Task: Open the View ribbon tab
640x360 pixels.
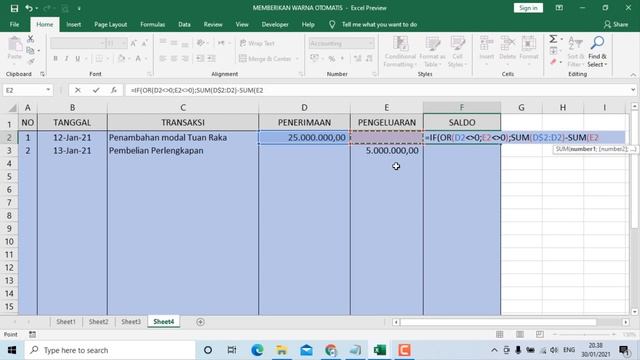Action: tap(242, 24)
